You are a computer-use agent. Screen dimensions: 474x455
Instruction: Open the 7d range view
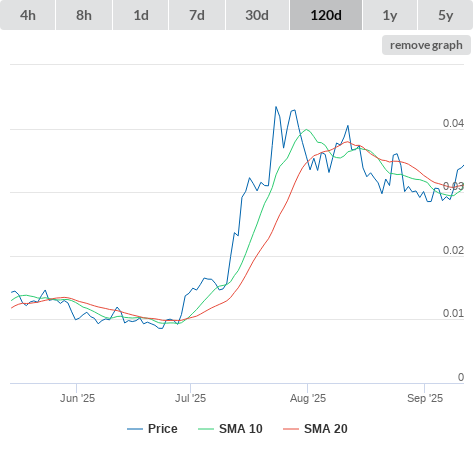197,15
